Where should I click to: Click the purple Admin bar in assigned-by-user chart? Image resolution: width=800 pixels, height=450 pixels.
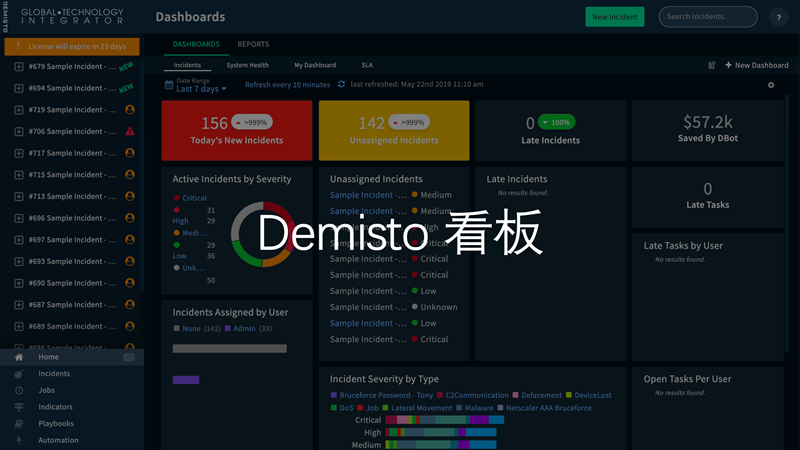tap(186, 380)
